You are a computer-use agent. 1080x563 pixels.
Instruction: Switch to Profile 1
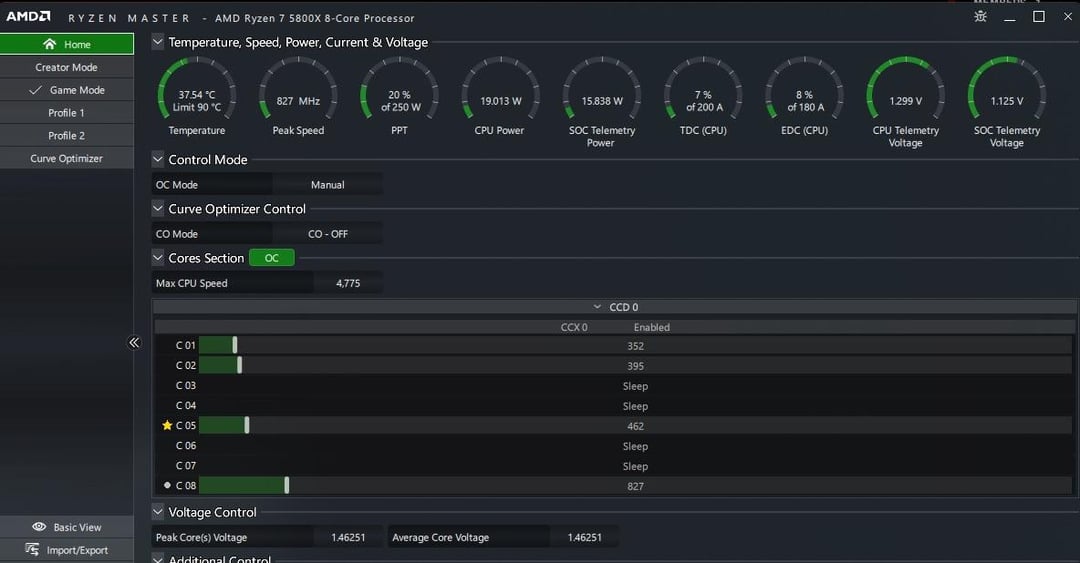pos(67,112)
